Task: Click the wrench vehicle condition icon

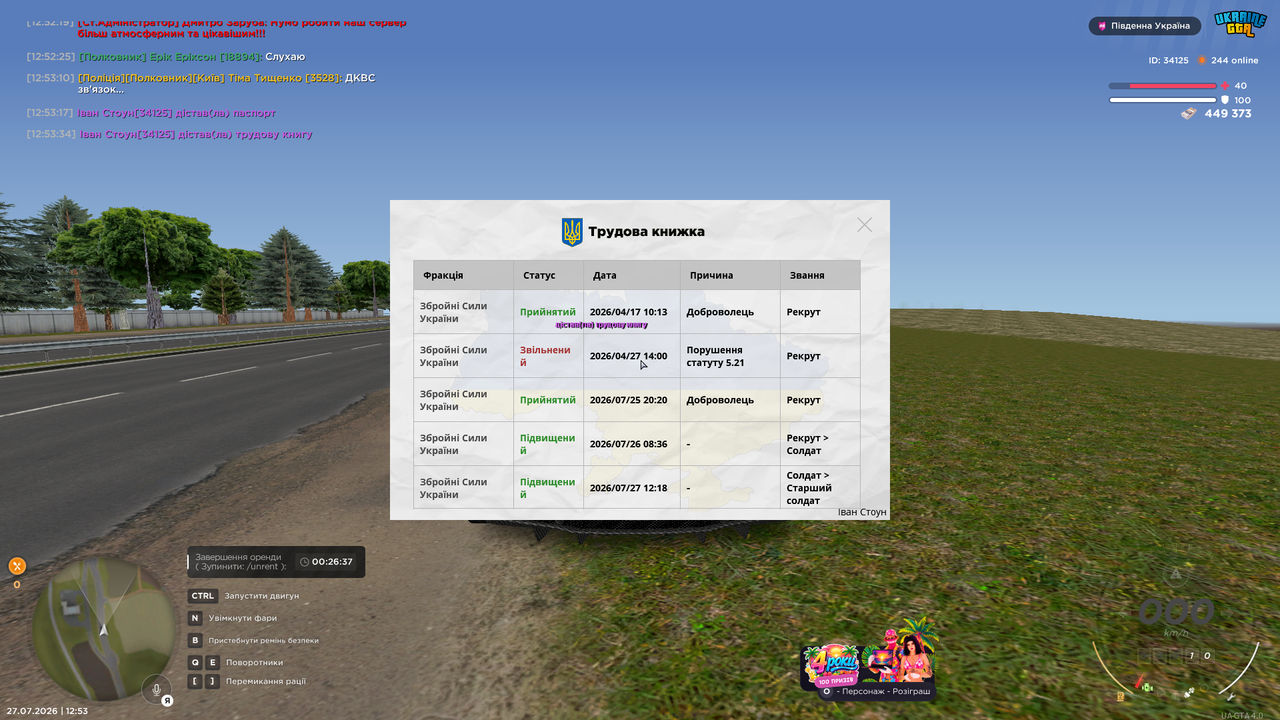Action: coord(1230,697)
